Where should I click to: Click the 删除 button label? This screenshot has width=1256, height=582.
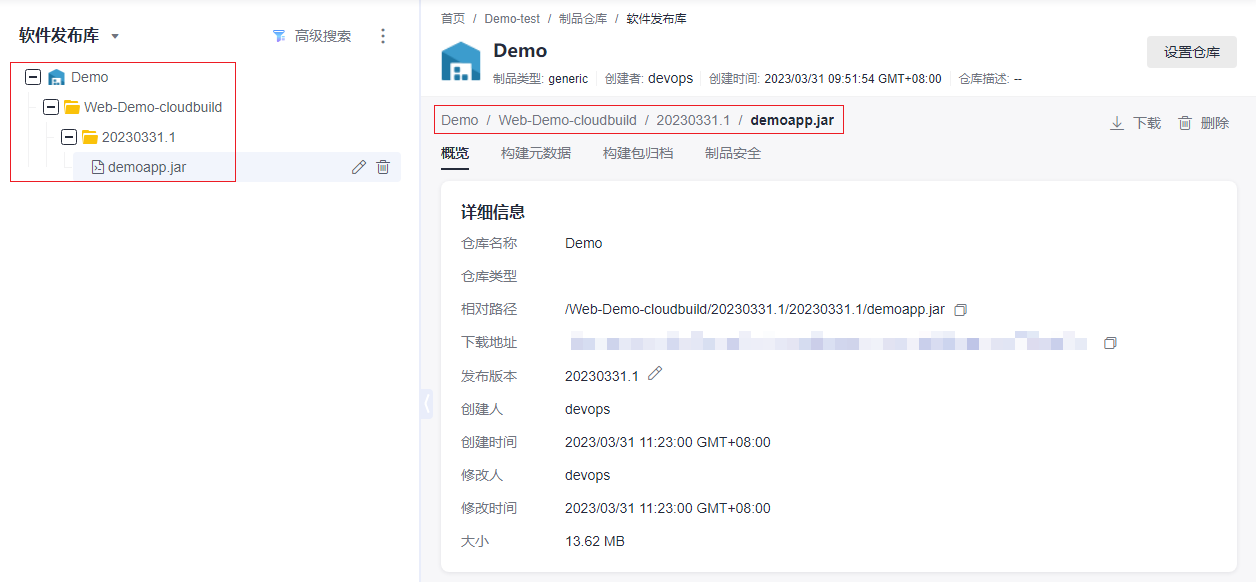(x=1215, y=123)
